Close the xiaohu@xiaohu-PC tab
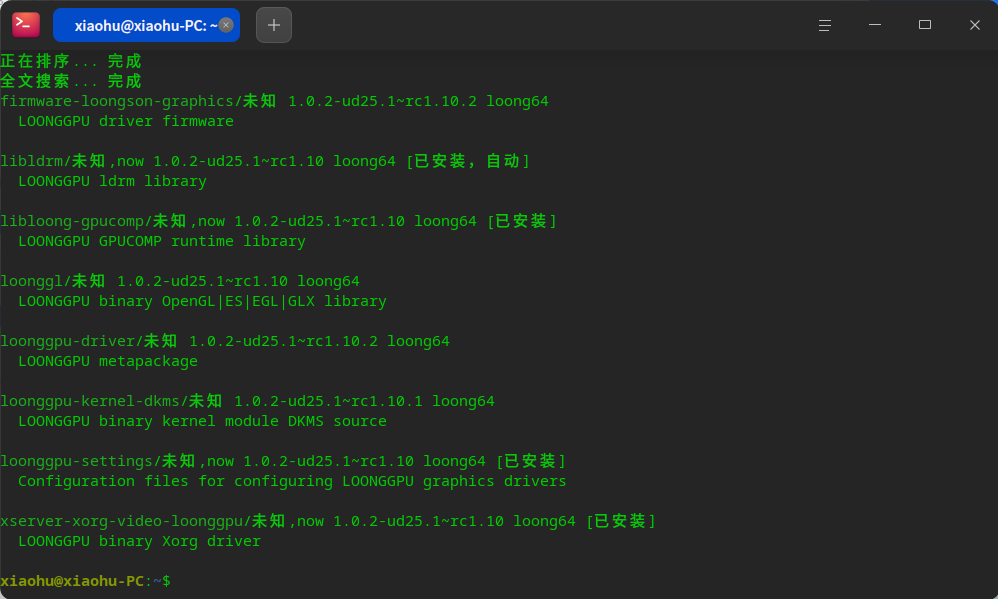The width and height of the screenshot is (998, 599). pos(226,25)
